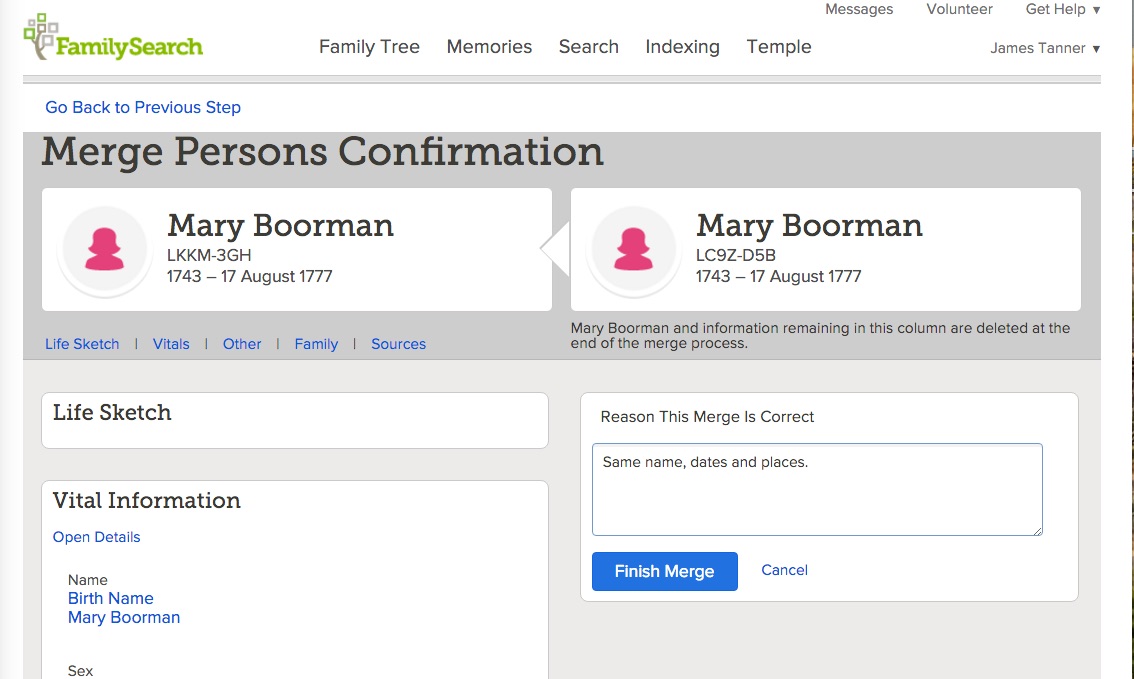The image size is (1134, 679).
Task: Open the Temple menu
Action: pyautogui.click(x=779, y=47)
